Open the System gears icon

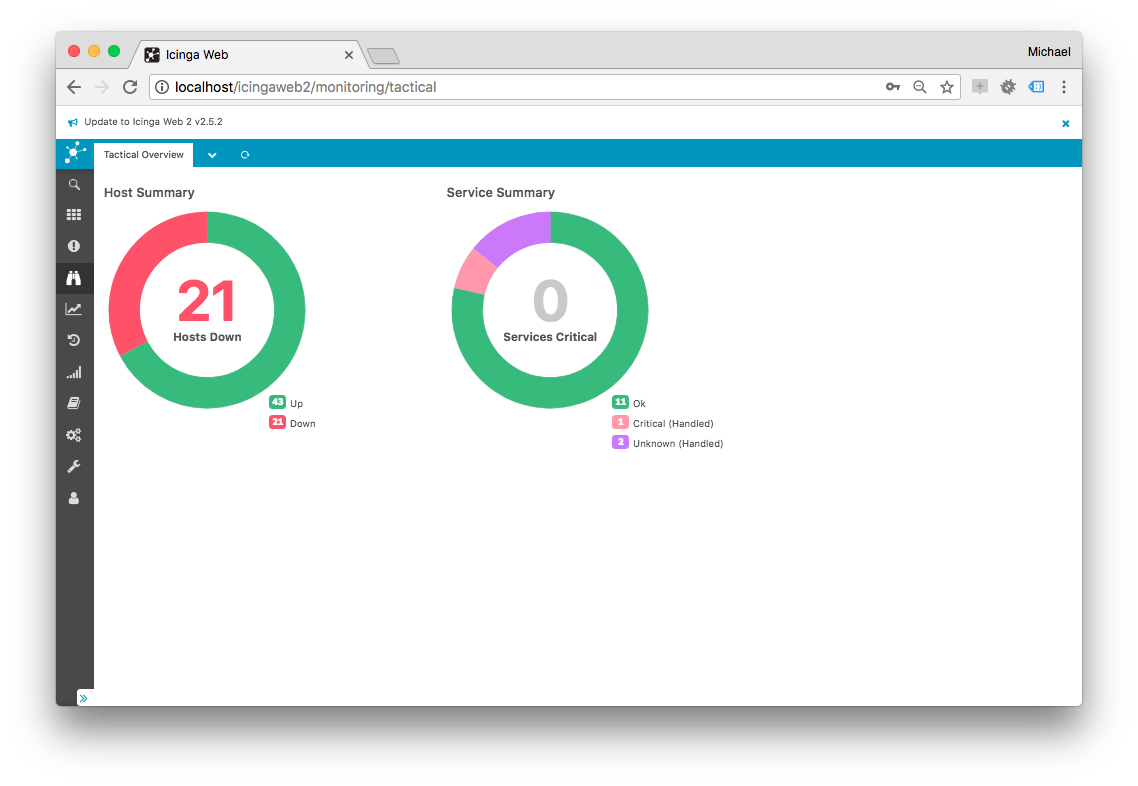coord(74,435)
